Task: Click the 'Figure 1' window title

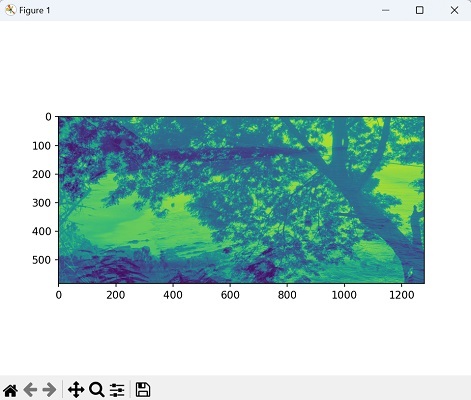Action: 34,10
